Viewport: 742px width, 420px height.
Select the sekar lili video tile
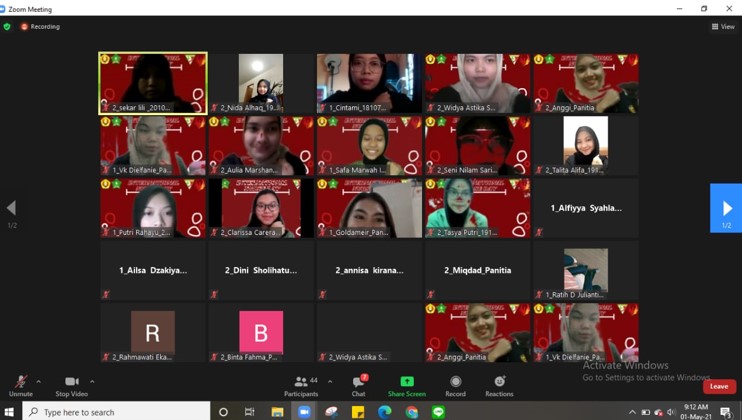coord(153,83)
